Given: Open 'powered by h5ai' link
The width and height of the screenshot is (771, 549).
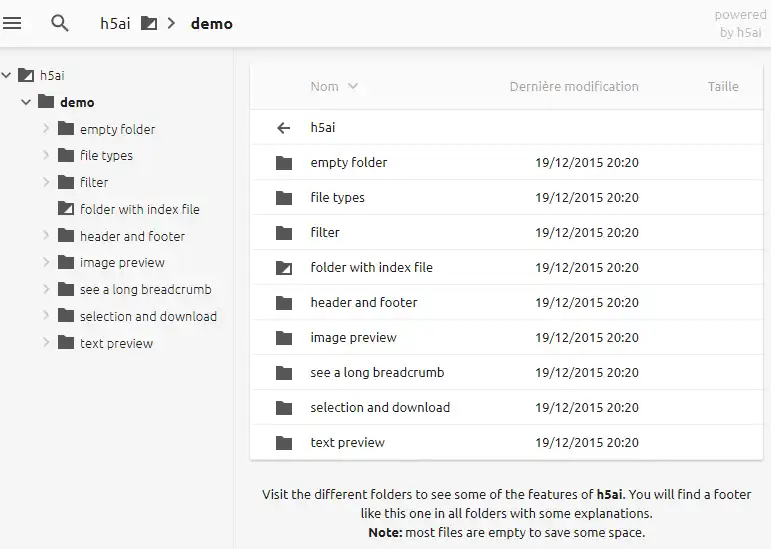Looking at the screenshot, I should 740,24.
